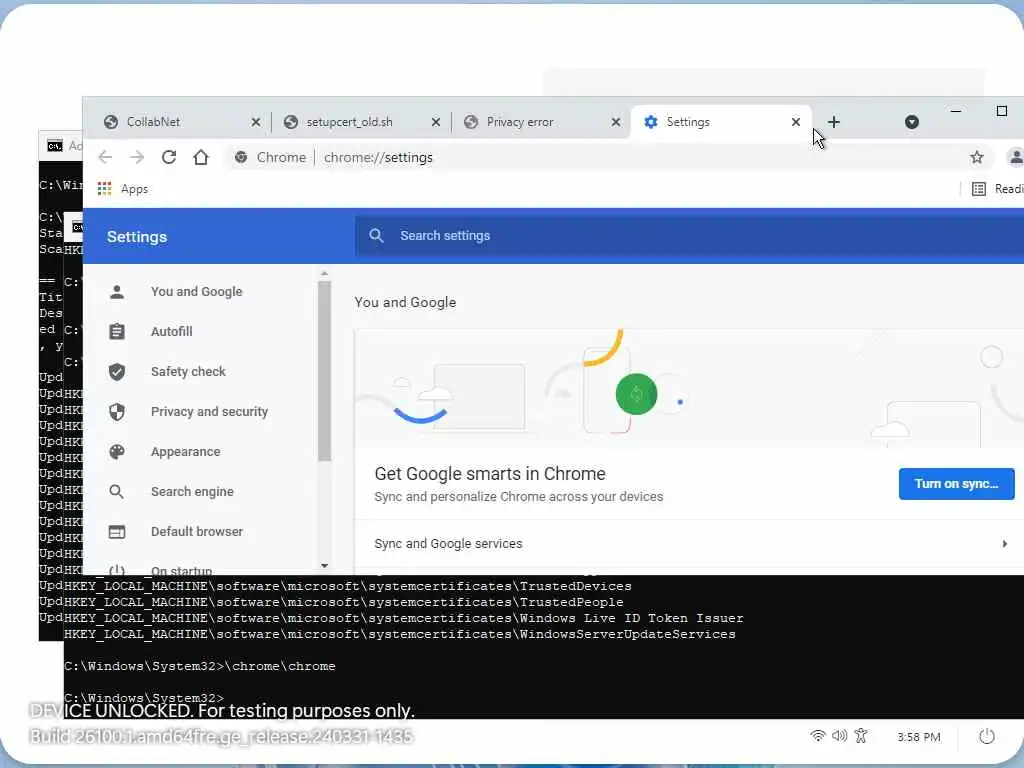
Task: Click the Windows Live ID Token Issuer line
Action: (x=404, y=618)
